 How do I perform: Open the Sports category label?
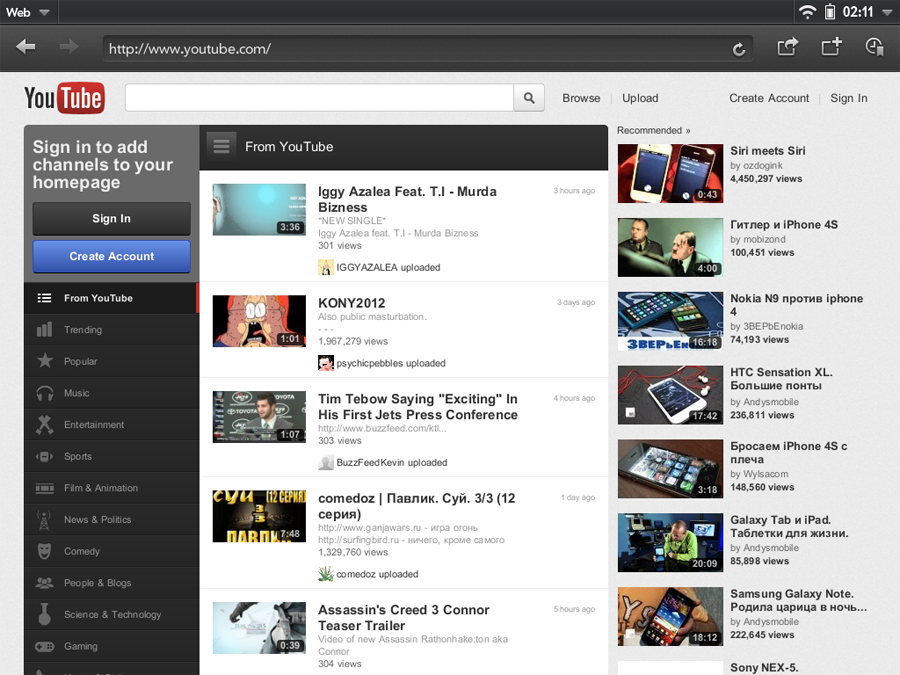[x=77, y=456]
